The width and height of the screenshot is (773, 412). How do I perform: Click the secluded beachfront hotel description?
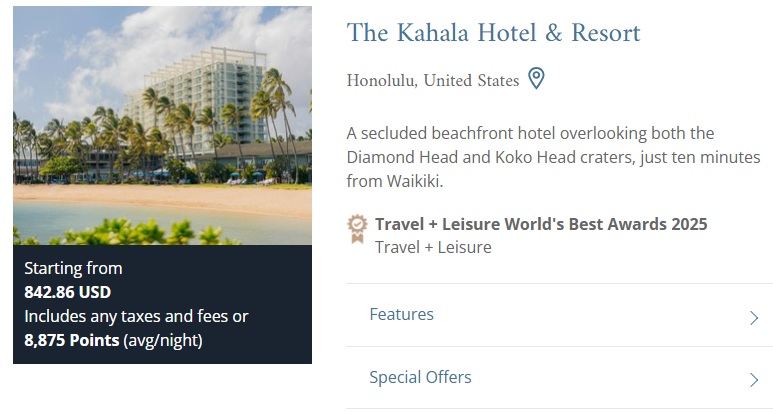tap(553, 157)
